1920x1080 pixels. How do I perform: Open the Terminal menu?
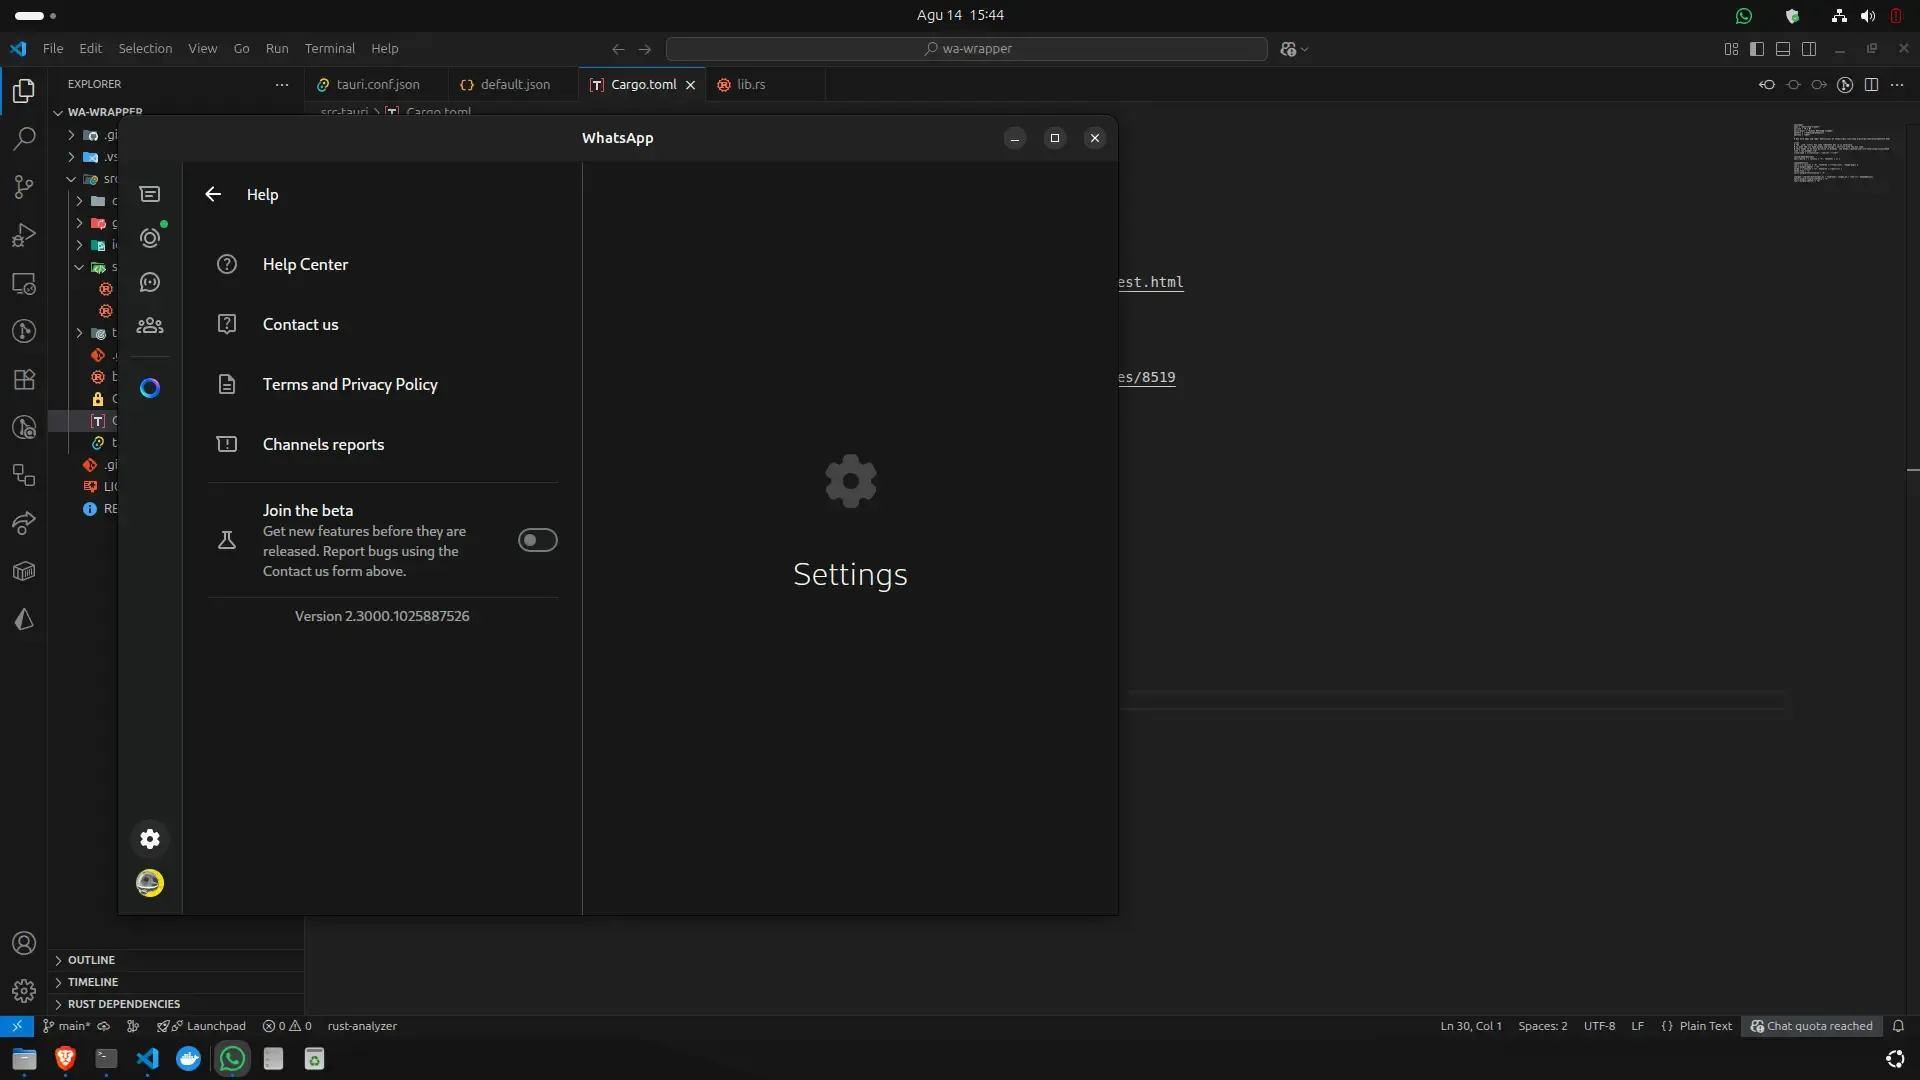click(x=329, y=49)
